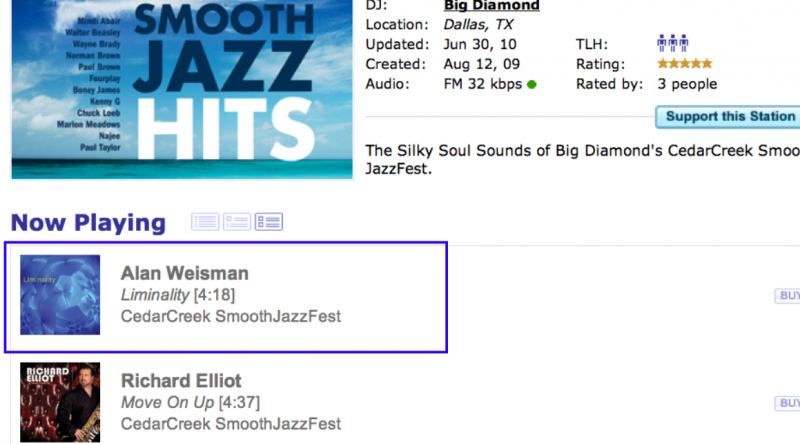Click the Liminality track title

tap(155, 295)
